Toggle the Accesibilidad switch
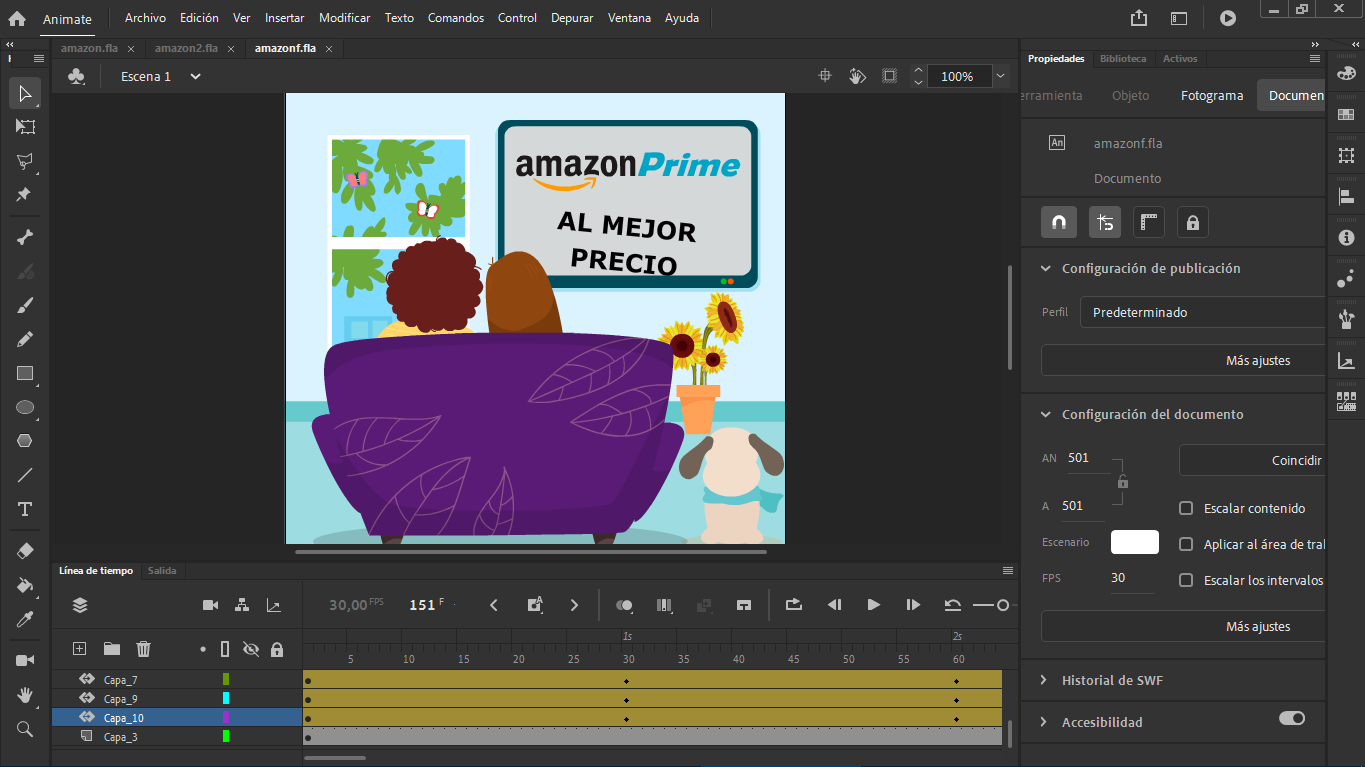The height and width of the screenshot is (767, 1365). click(x=1292, y=718)
